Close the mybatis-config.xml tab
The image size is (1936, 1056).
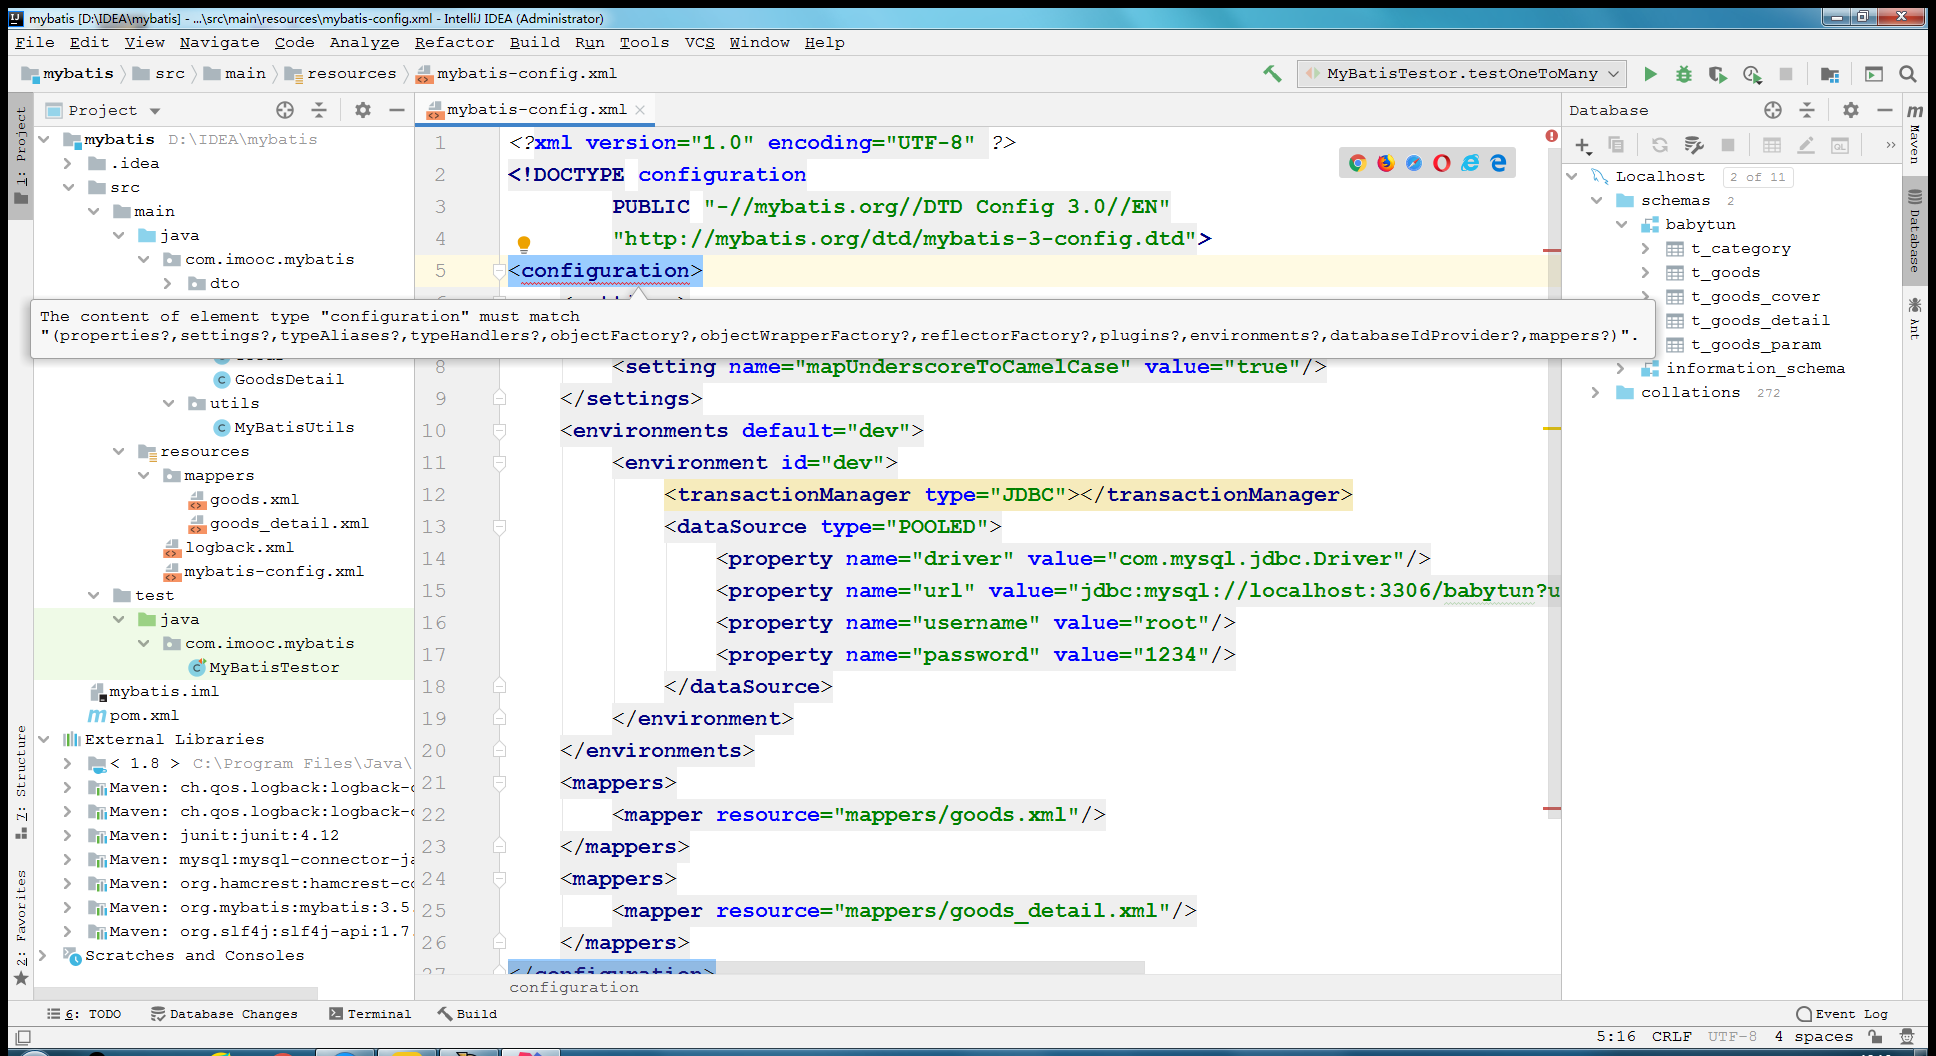(639, 110)
